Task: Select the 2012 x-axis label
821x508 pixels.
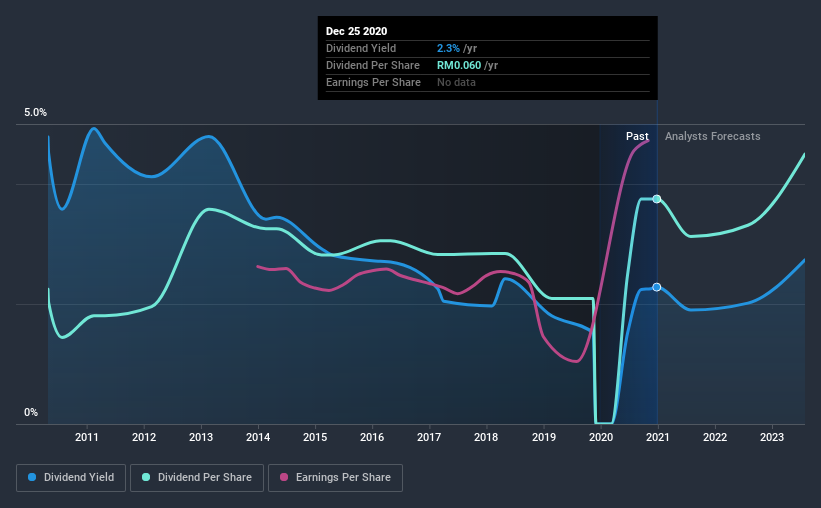Action: point(144,437)
